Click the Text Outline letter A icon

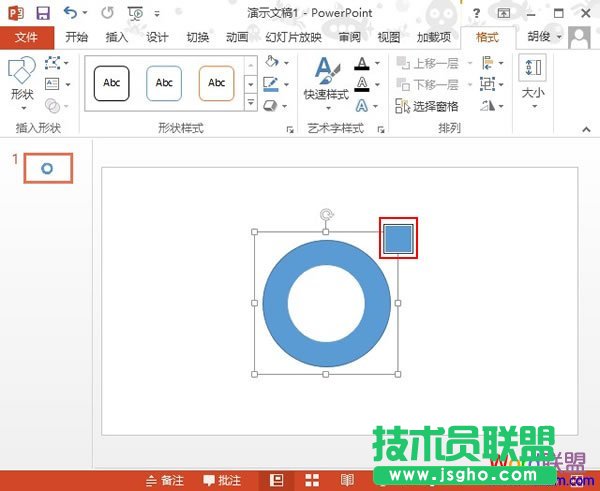(x=362, y=85)
